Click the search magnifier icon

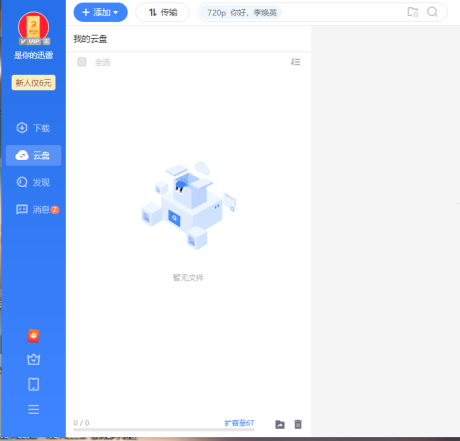click(x=432, y=12)
